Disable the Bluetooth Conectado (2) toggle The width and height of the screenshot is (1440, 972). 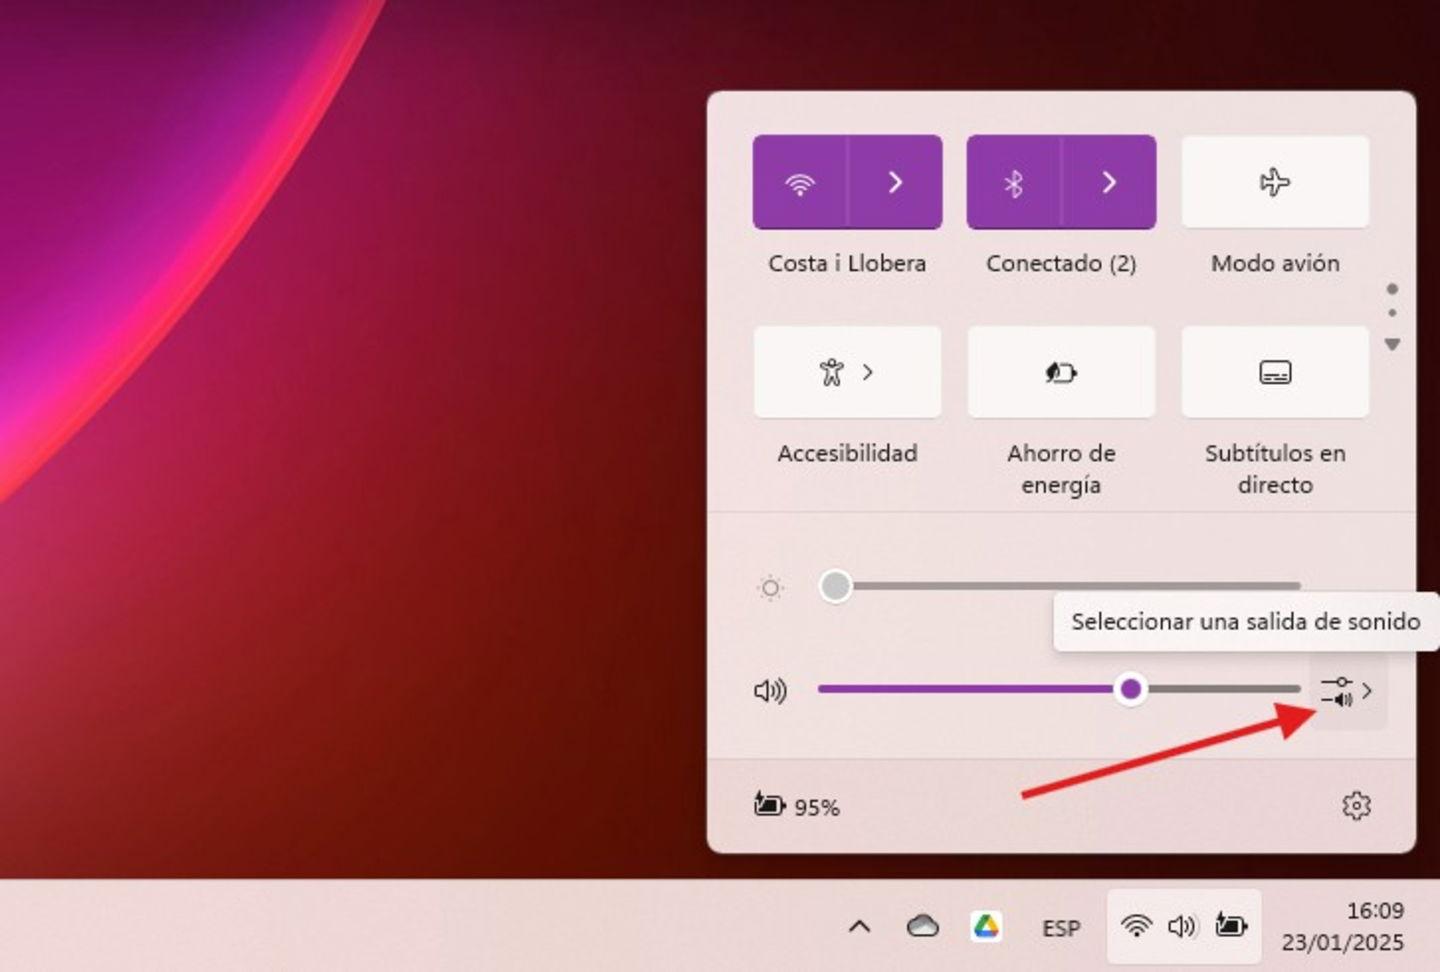(x=1013, y=182)
